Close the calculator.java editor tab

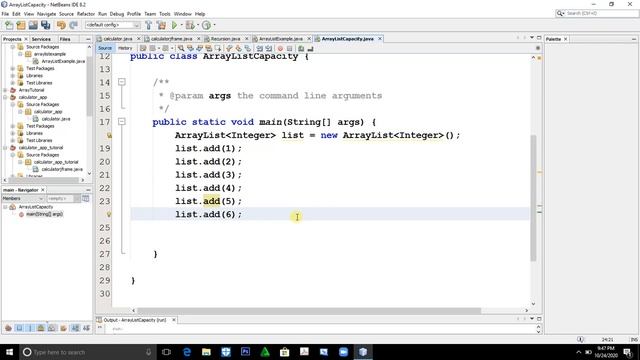[138, 39]
